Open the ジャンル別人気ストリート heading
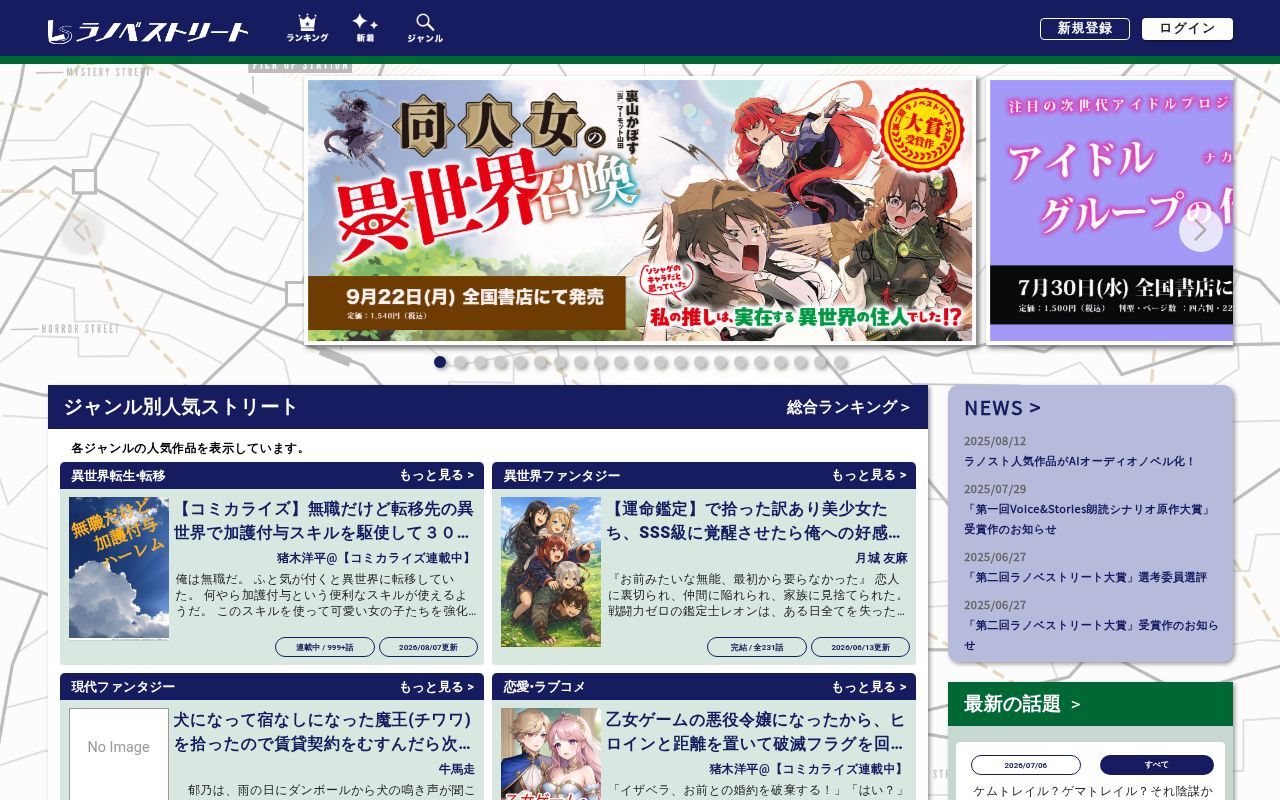 181,407
